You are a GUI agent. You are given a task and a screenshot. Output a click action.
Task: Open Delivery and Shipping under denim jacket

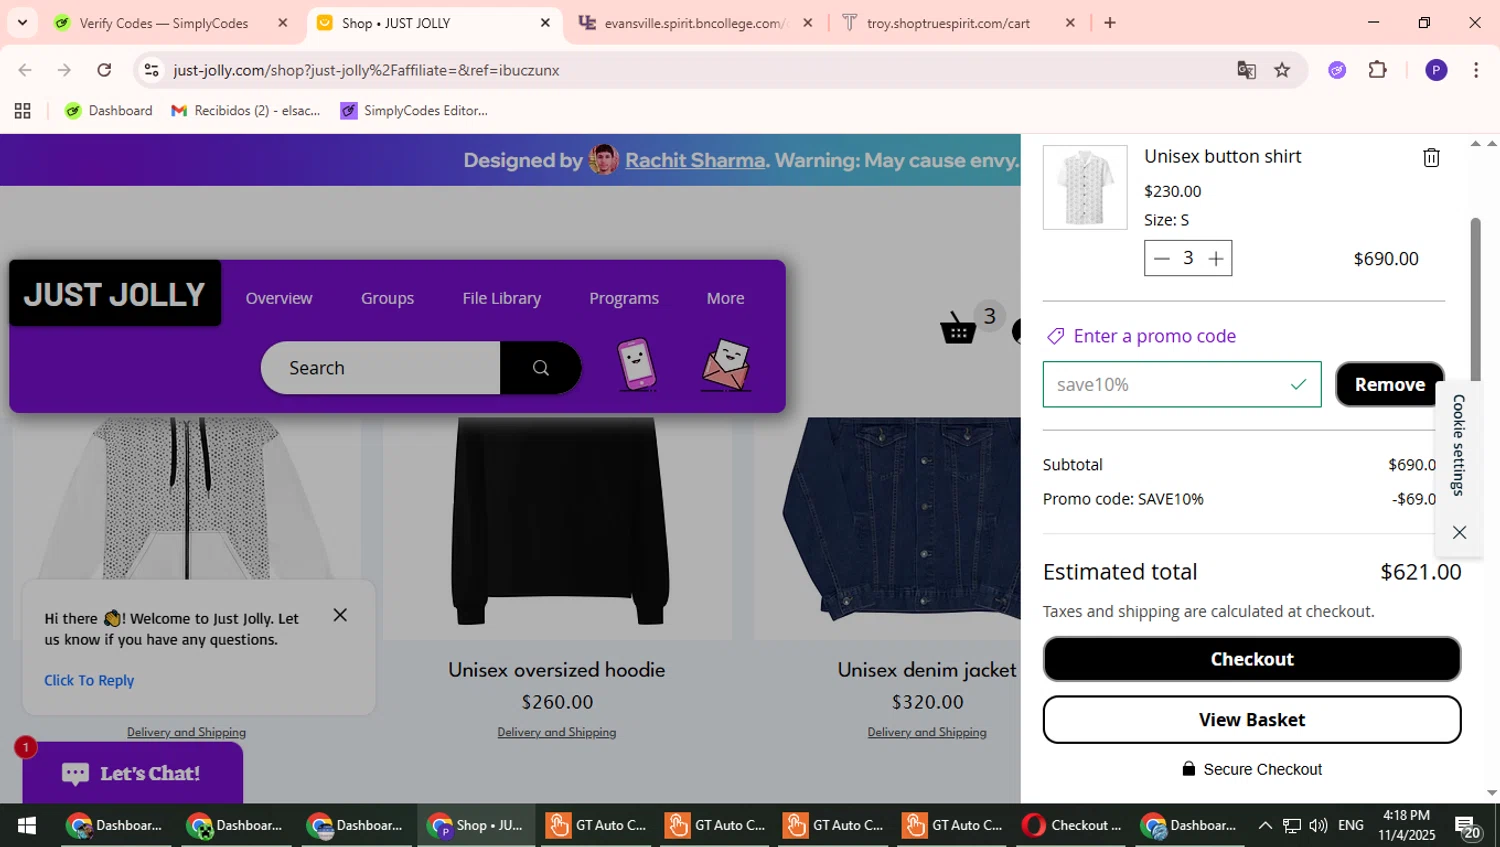click(x=927, y=732)
